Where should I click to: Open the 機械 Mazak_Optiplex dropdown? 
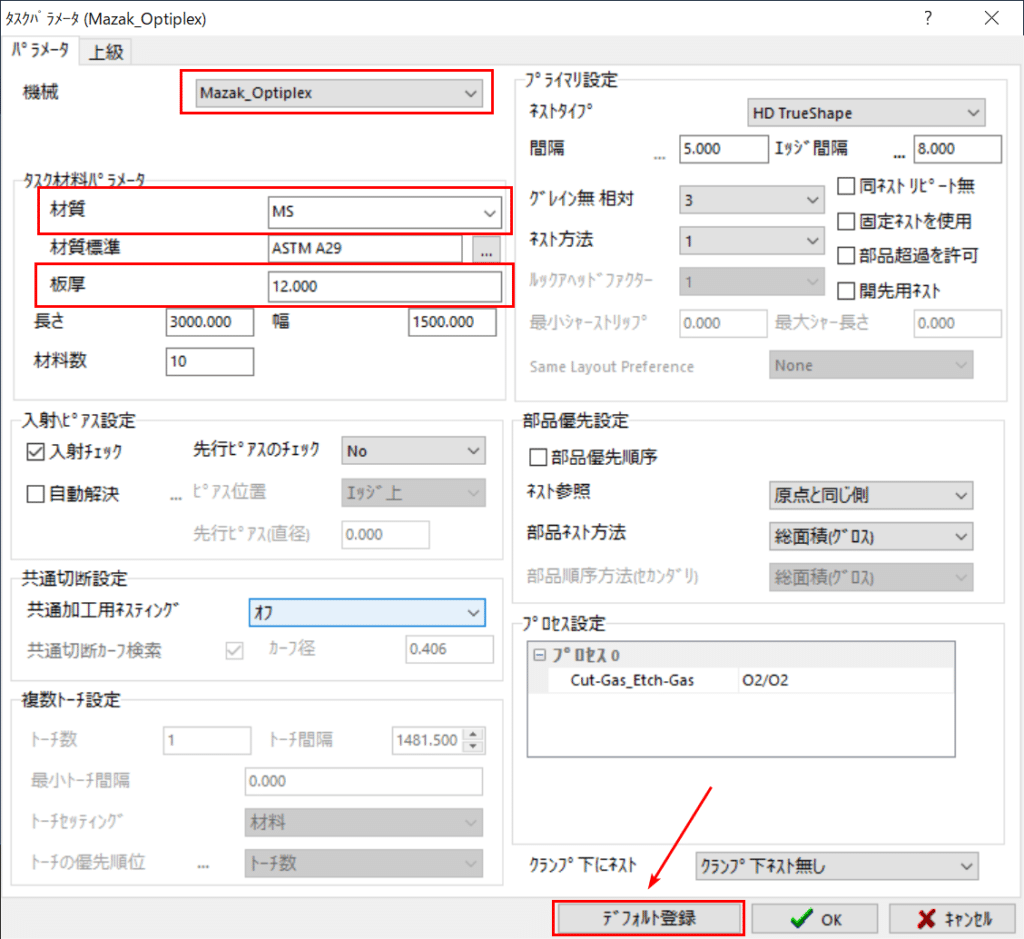339,93
